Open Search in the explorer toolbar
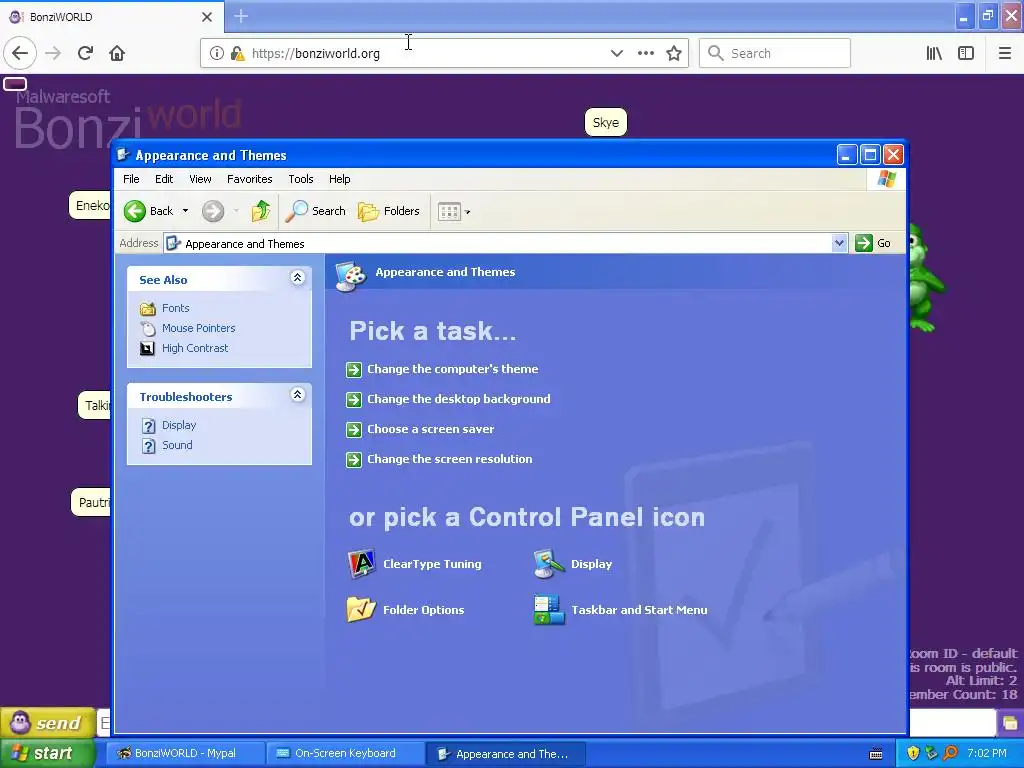 (x=316, y=211)
